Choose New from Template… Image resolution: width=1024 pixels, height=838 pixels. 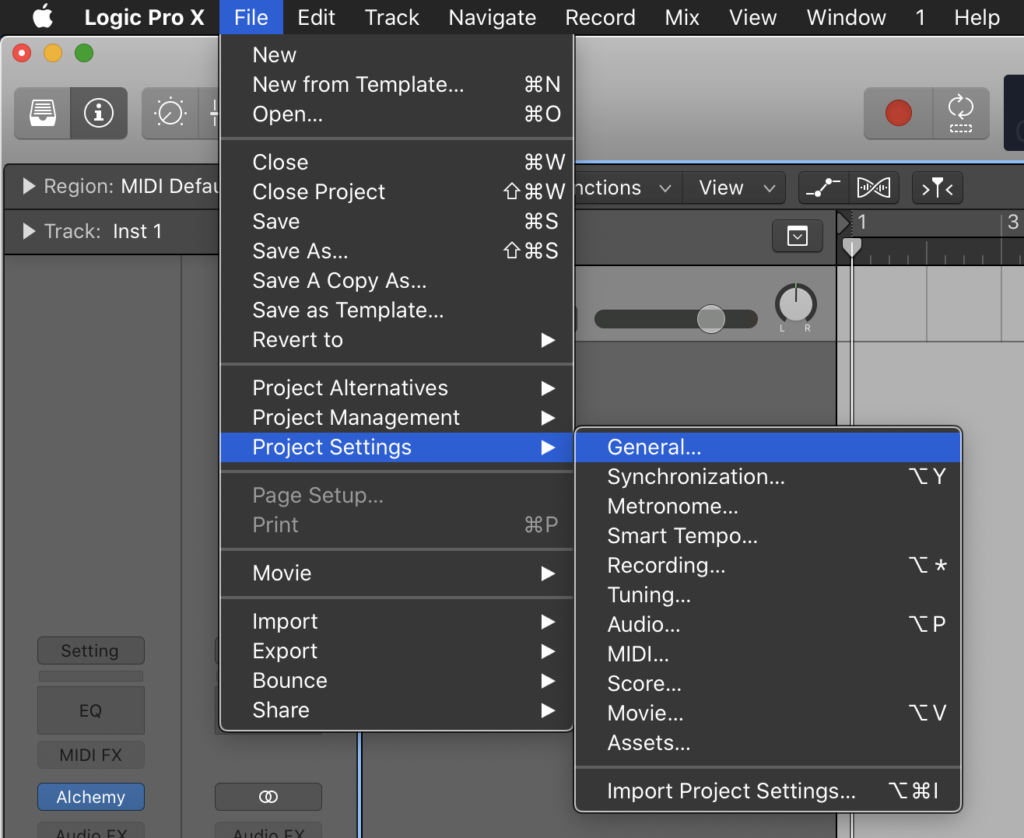point(397,84)
